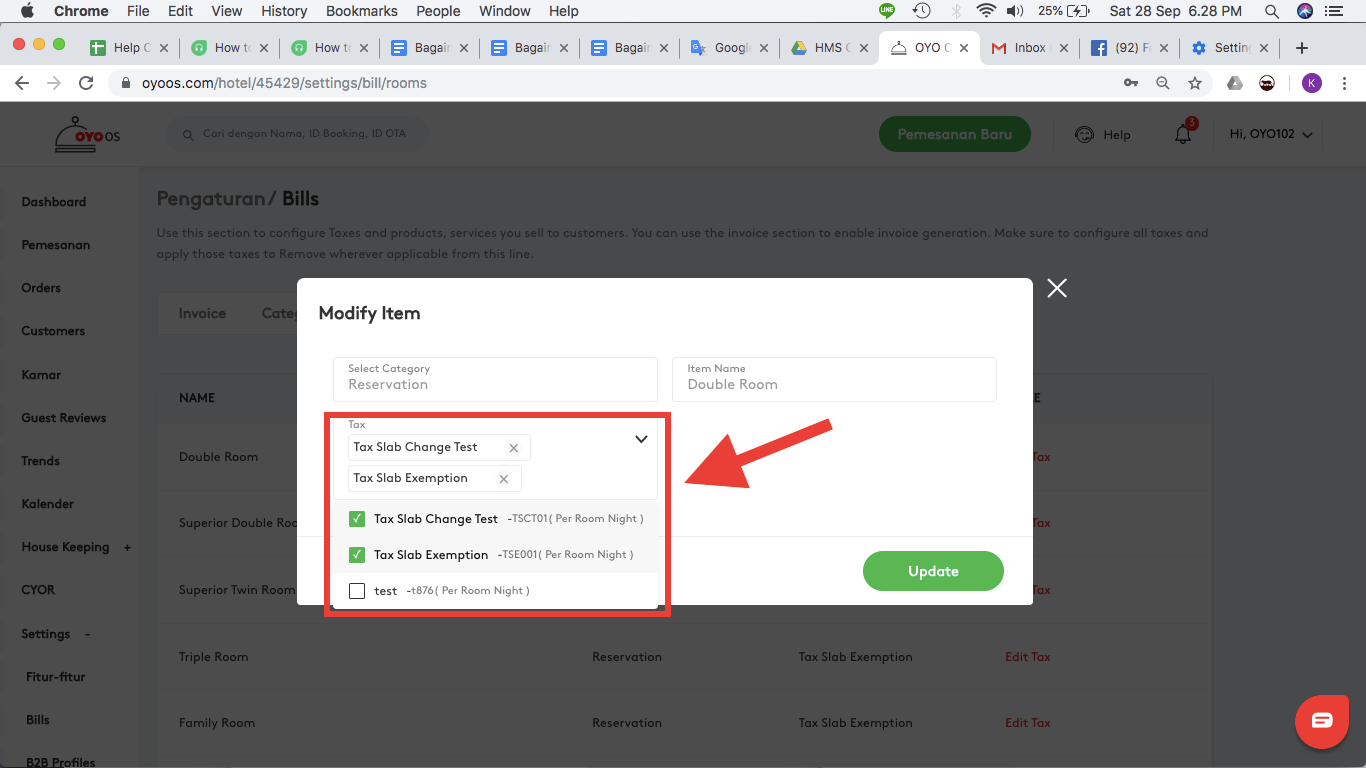Open the chat support widget
Viewport: 1366px width, 768px height.
coord(1322,720)
